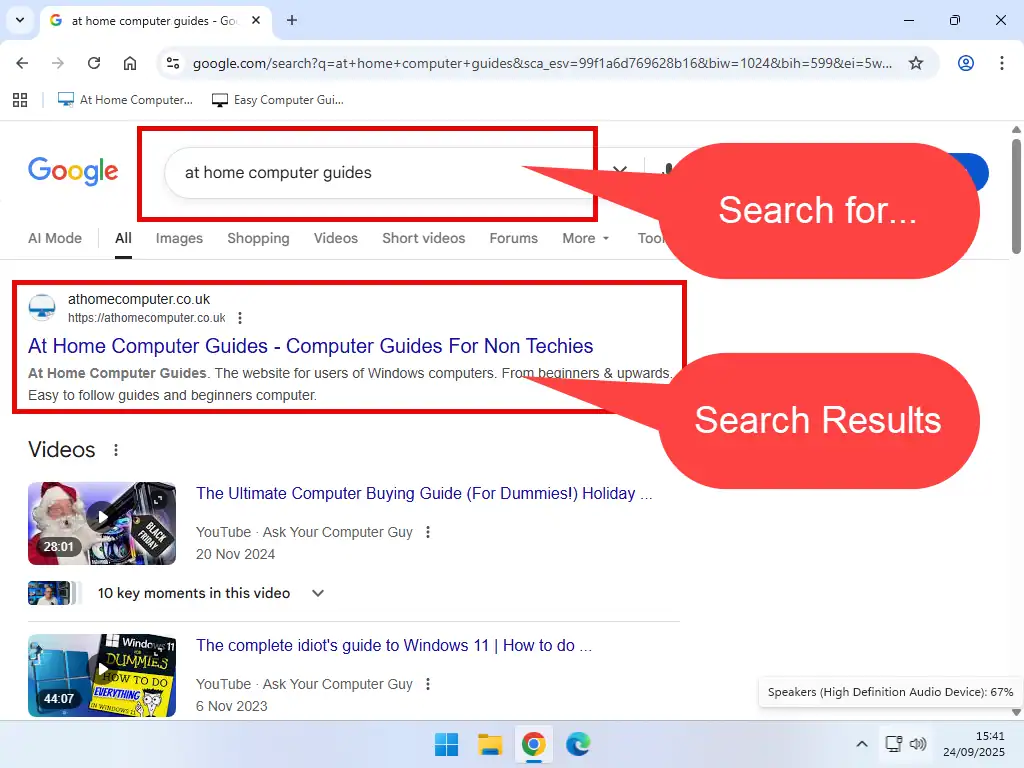Switch to the Images results tab

pos(179,238)
